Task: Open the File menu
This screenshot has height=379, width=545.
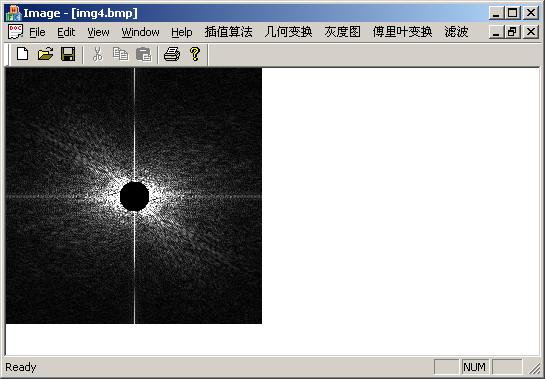Action: (x=37, y=32)
